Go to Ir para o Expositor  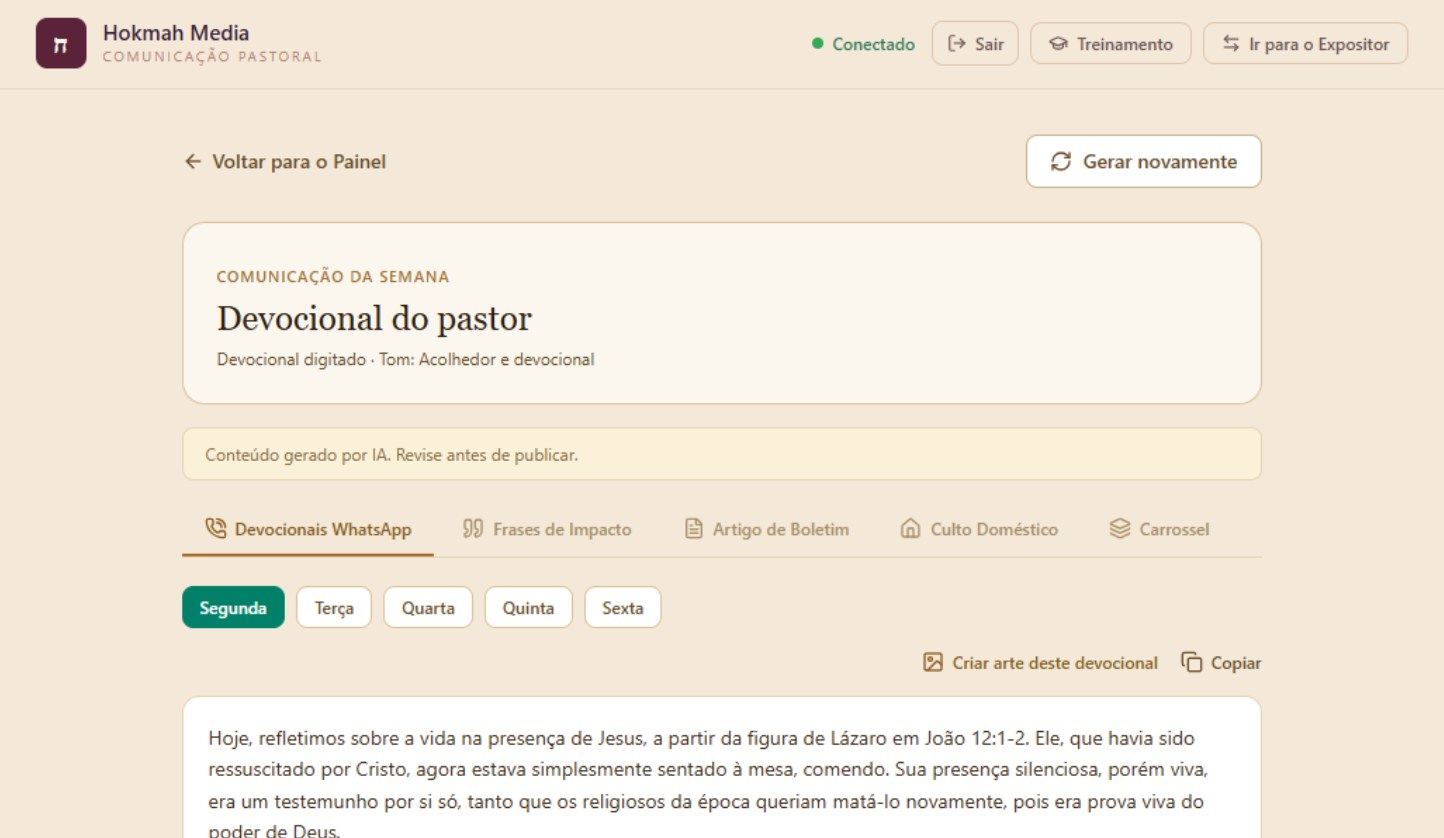[1305, 44]
